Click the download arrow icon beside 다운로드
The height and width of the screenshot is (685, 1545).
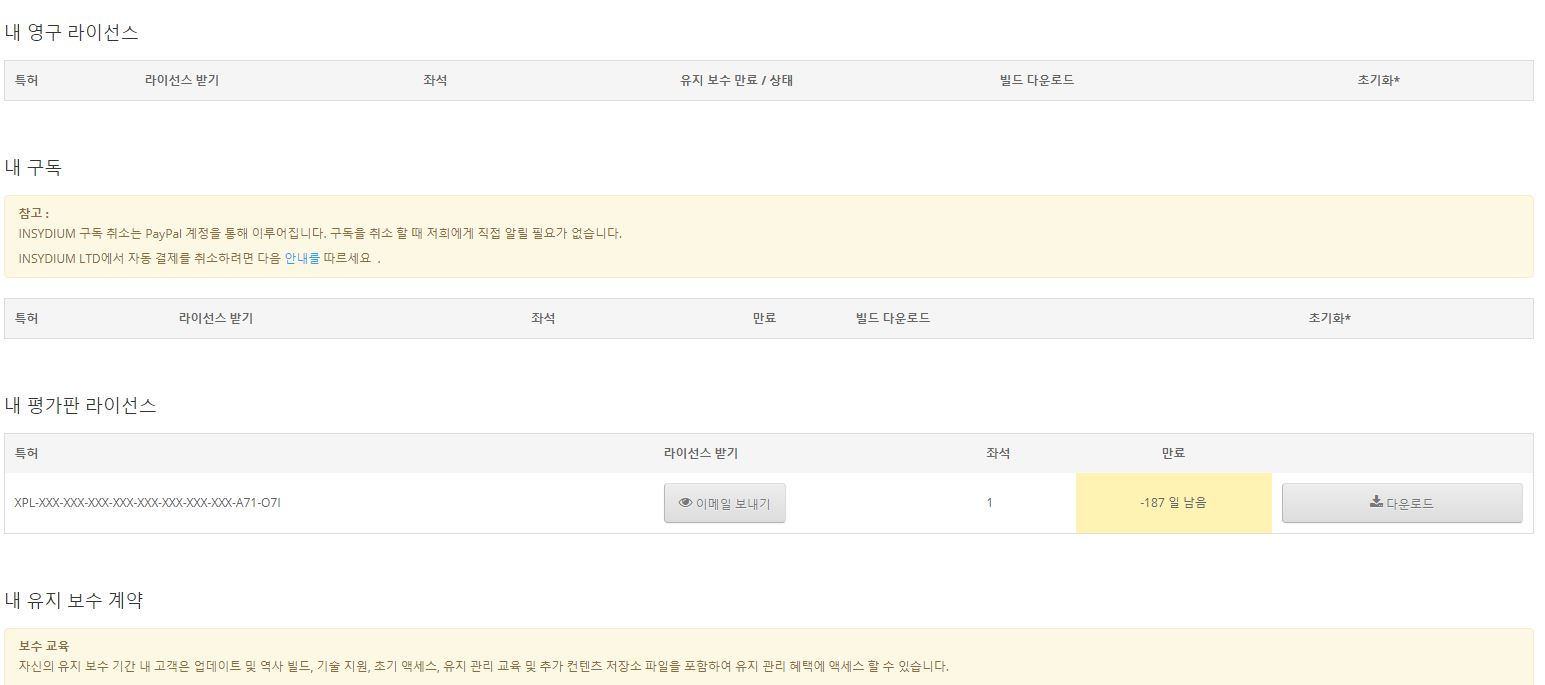tap(1376, 502)
